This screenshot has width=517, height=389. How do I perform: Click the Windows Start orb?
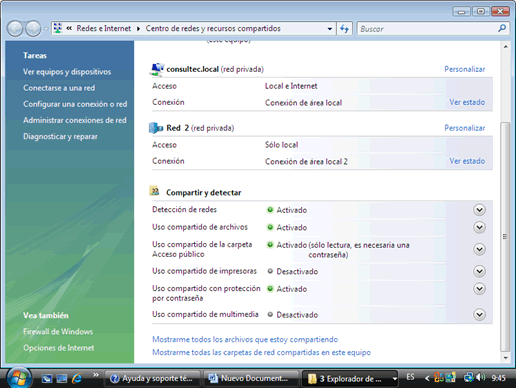pyautogui.click(x=19, y=378)
